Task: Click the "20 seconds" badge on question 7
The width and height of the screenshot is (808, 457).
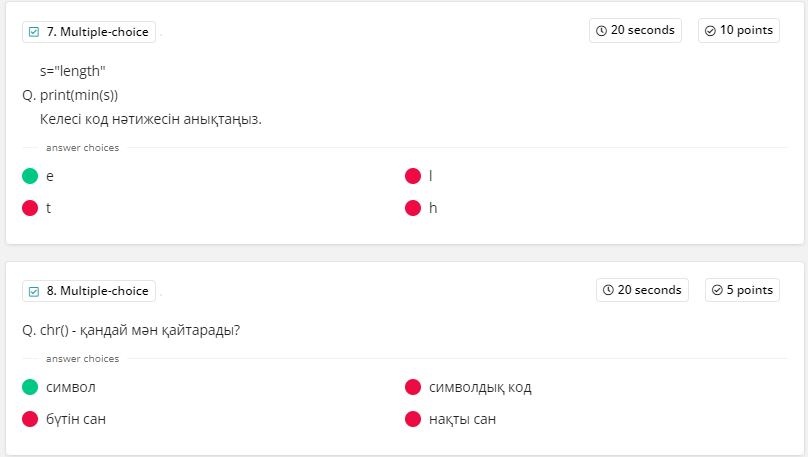Action: coord(635,31)
